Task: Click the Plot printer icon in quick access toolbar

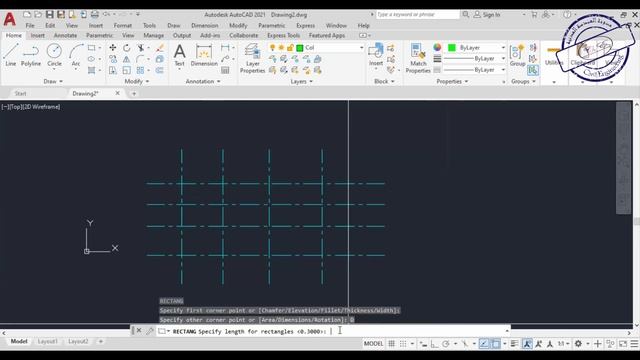Action: (95, 15)
